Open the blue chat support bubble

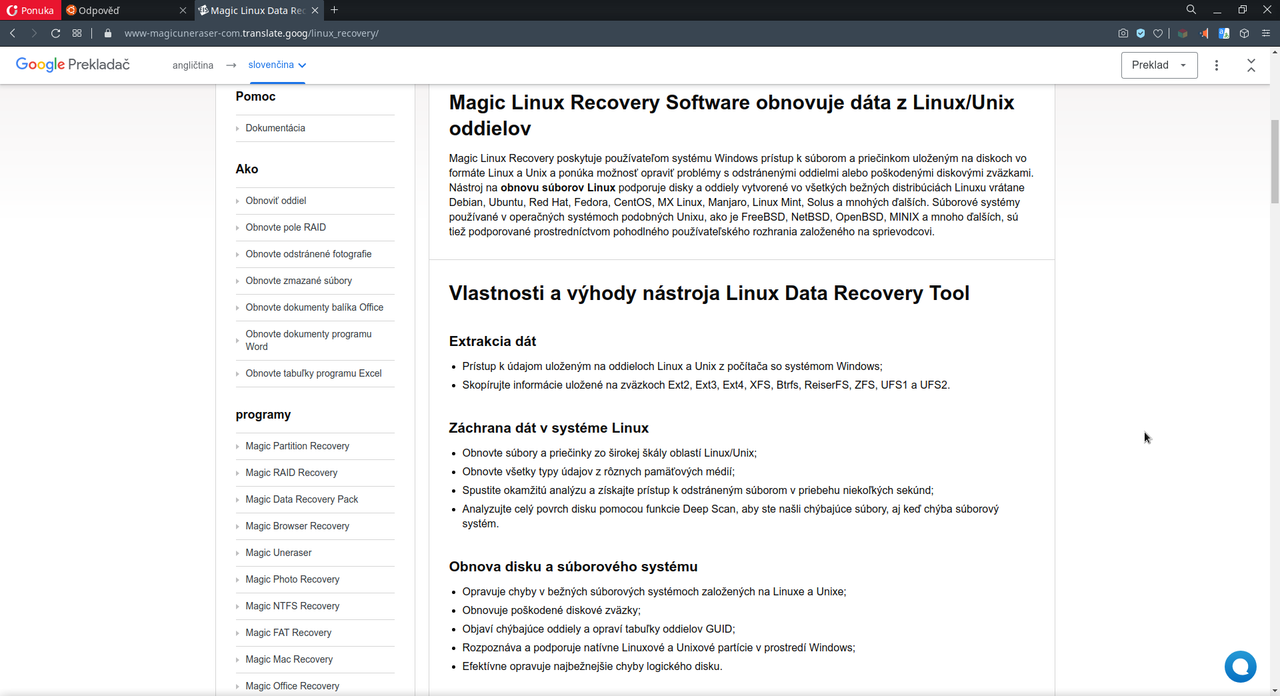pyautogui.click(x=1240, y=666)
